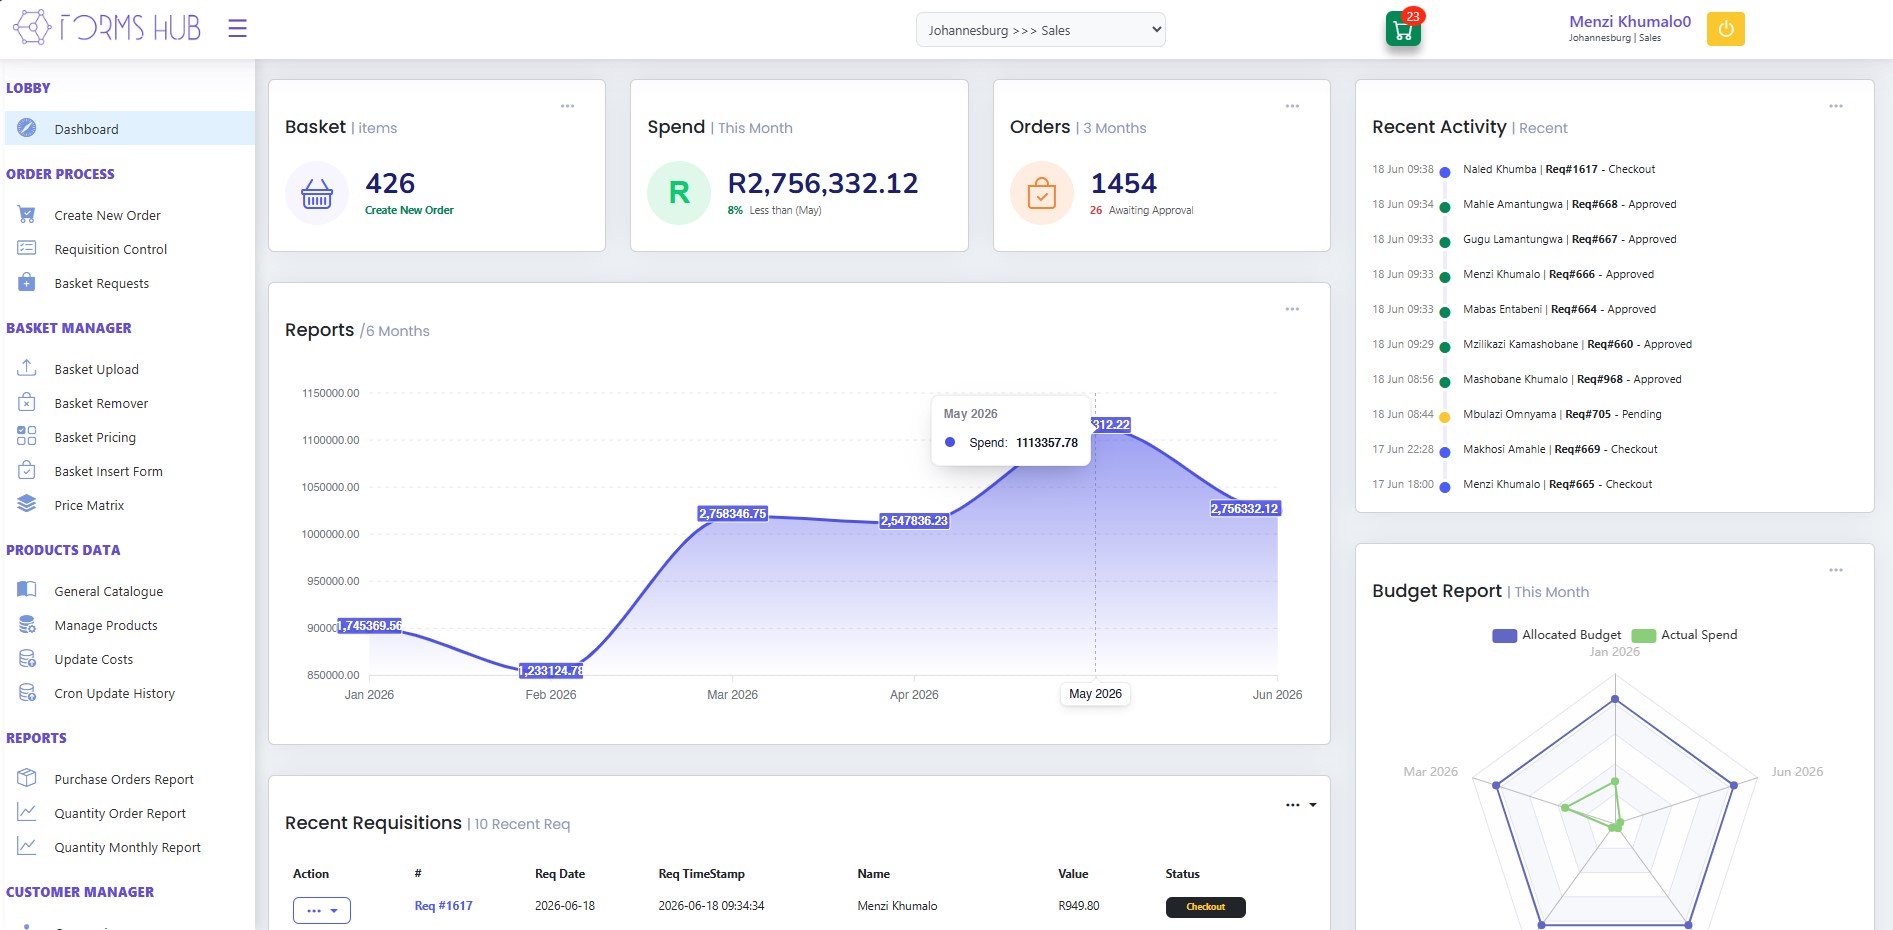Click the 1,233124.78 data point label
Screen dimensions: 1893x930
click(551, 670)
